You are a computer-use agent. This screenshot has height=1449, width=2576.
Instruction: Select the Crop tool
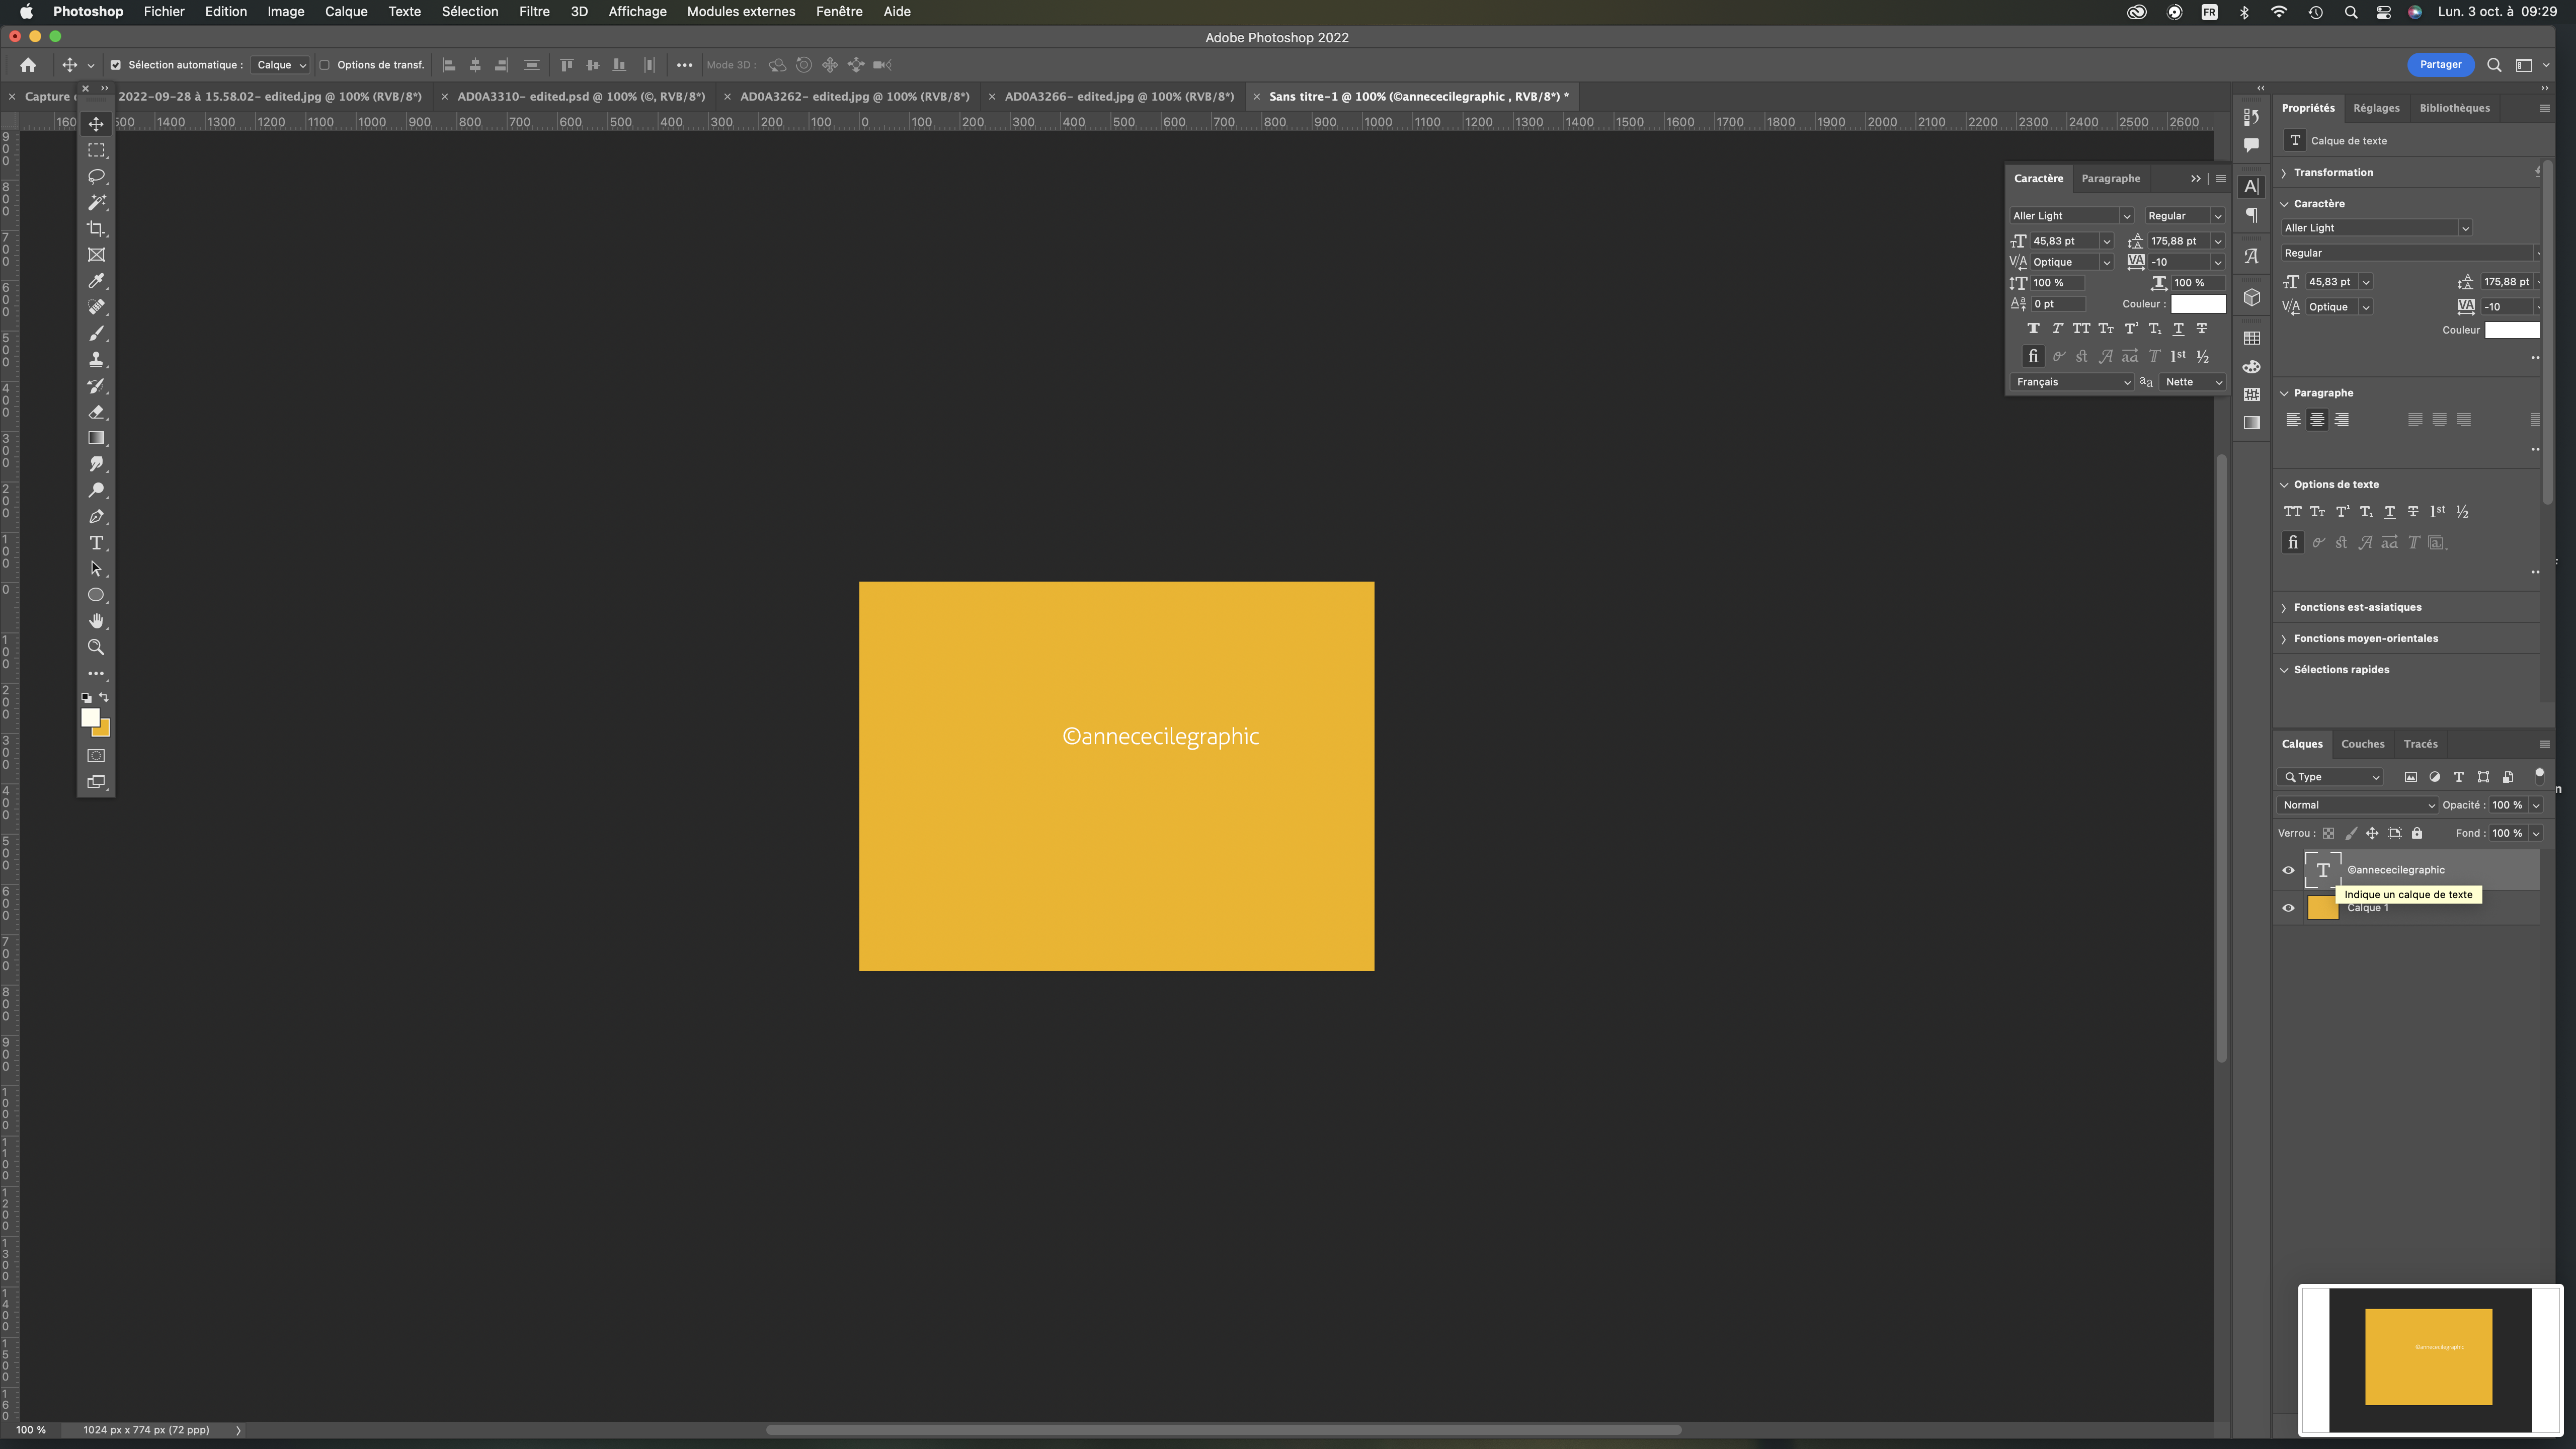(96, 229)
